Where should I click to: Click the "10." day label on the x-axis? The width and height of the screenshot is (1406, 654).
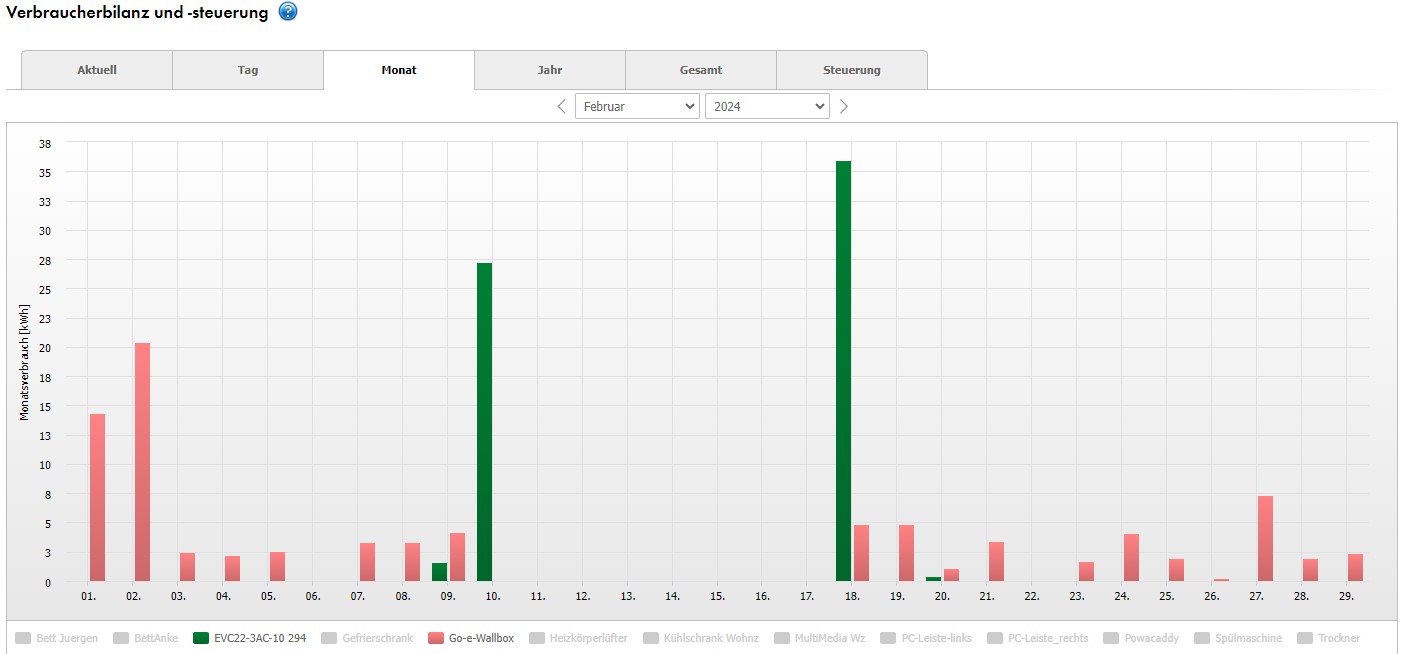[493, 596]
